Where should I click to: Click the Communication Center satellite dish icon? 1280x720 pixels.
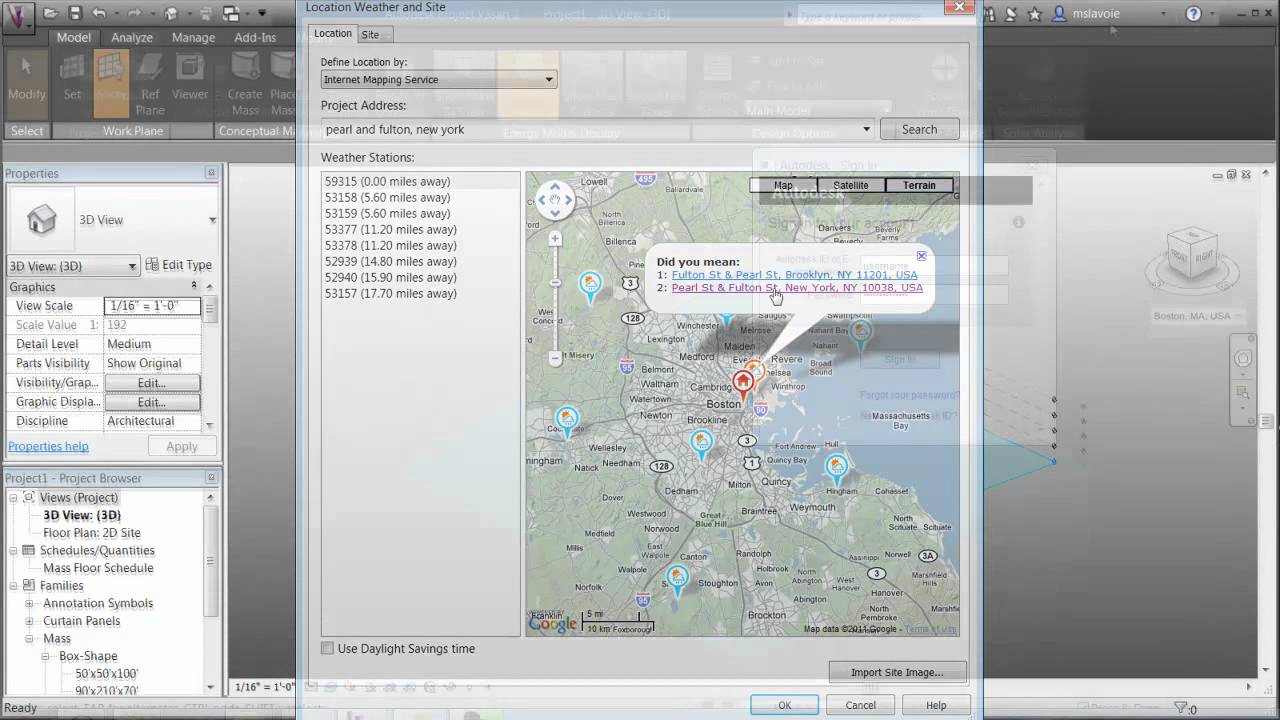click(x=1011, y=14)
